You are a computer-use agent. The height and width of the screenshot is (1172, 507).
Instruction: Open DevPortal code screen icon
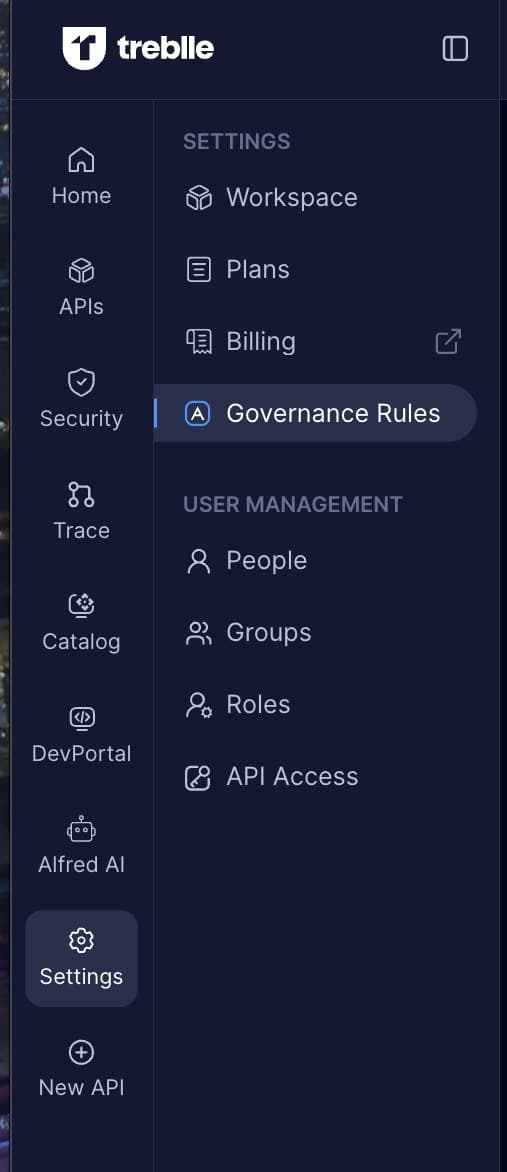pos(81,718)
